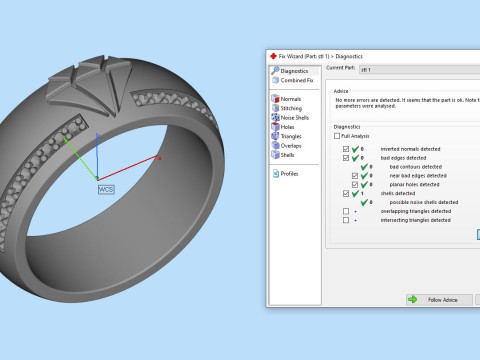
Task: Toggle bad edges detected checkbox
Action: 346,158
